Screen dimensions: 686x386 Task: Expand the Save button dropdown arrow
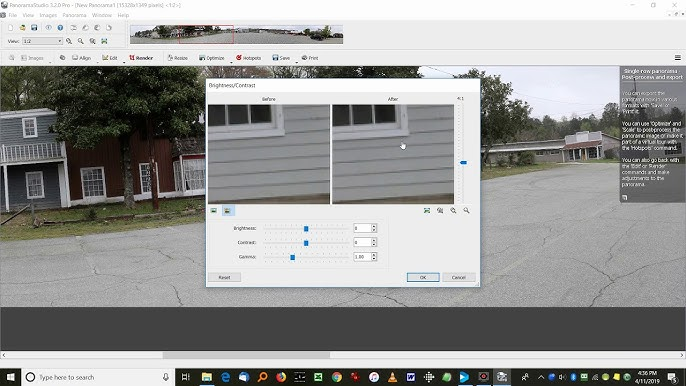(x=296, y=62)
